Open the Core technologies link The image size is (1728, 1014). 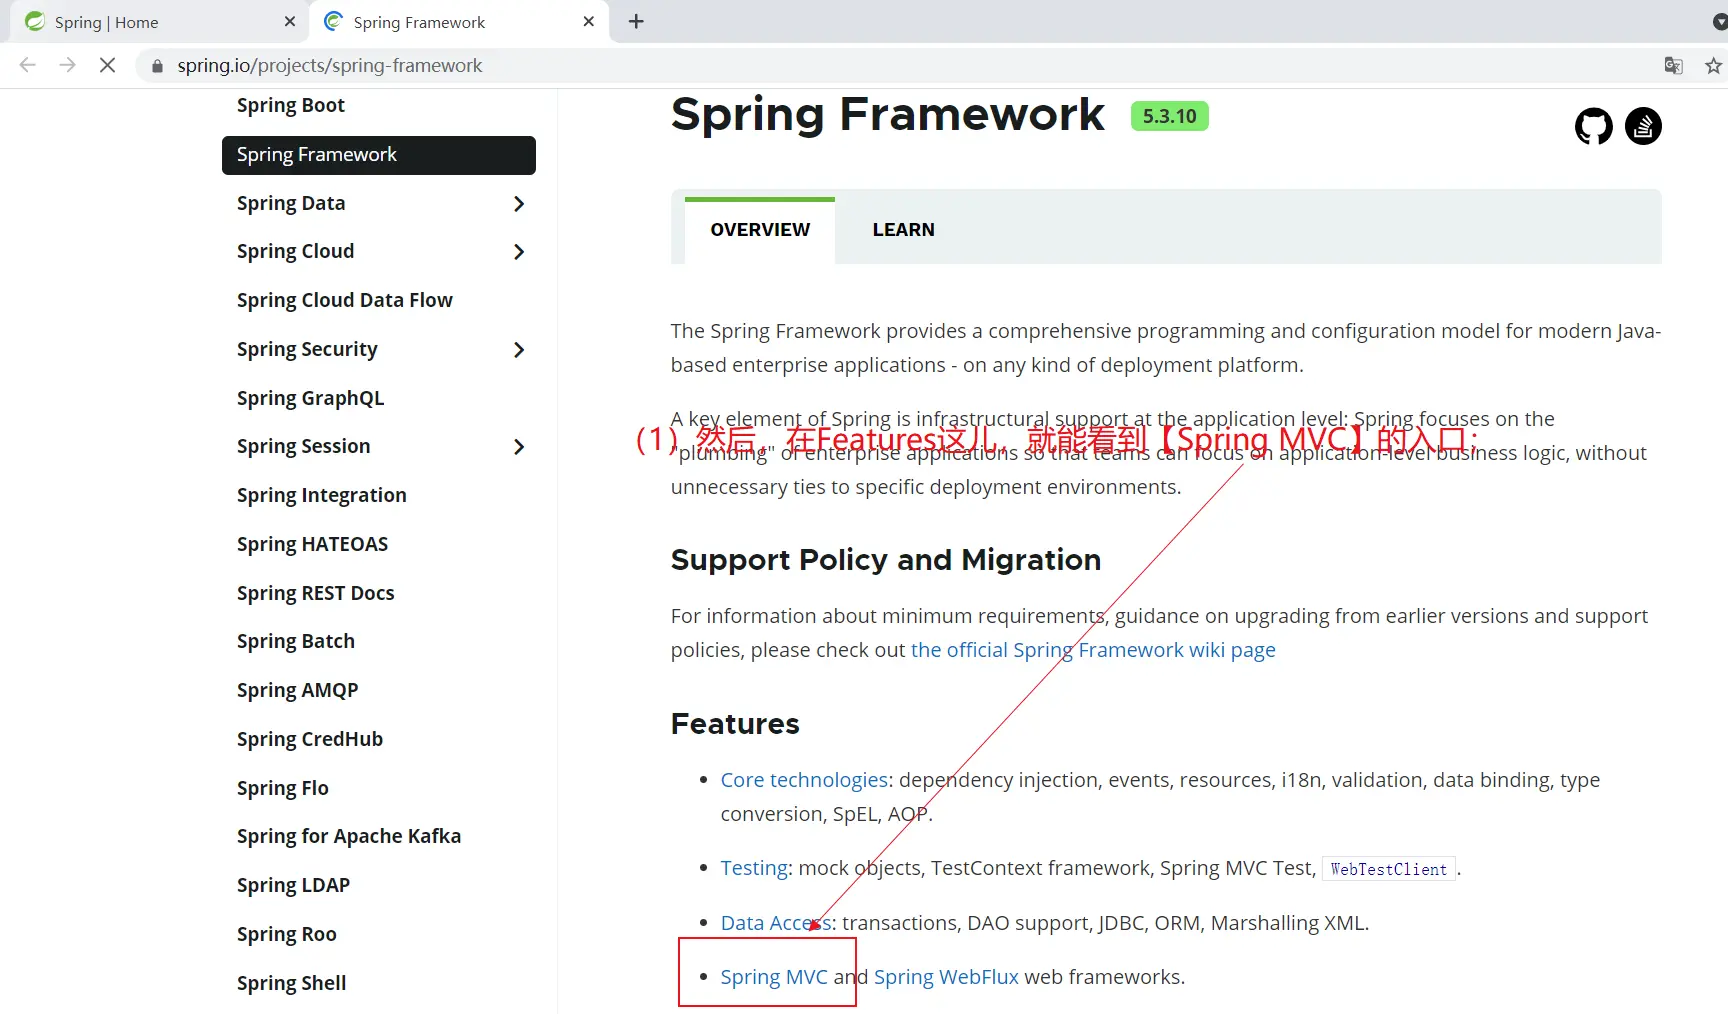[x=804, y=780]
